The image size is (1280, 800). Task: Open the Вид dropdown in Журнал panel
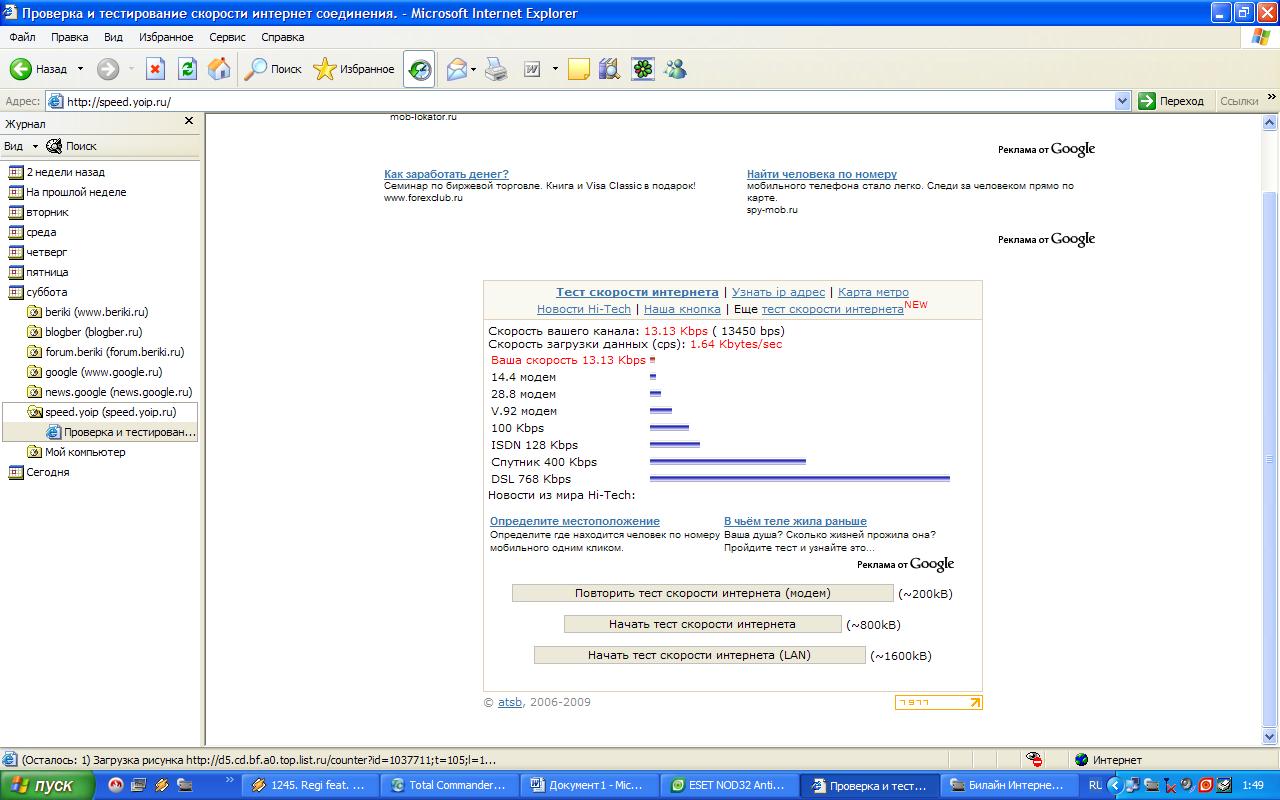[x=20, y=146]
